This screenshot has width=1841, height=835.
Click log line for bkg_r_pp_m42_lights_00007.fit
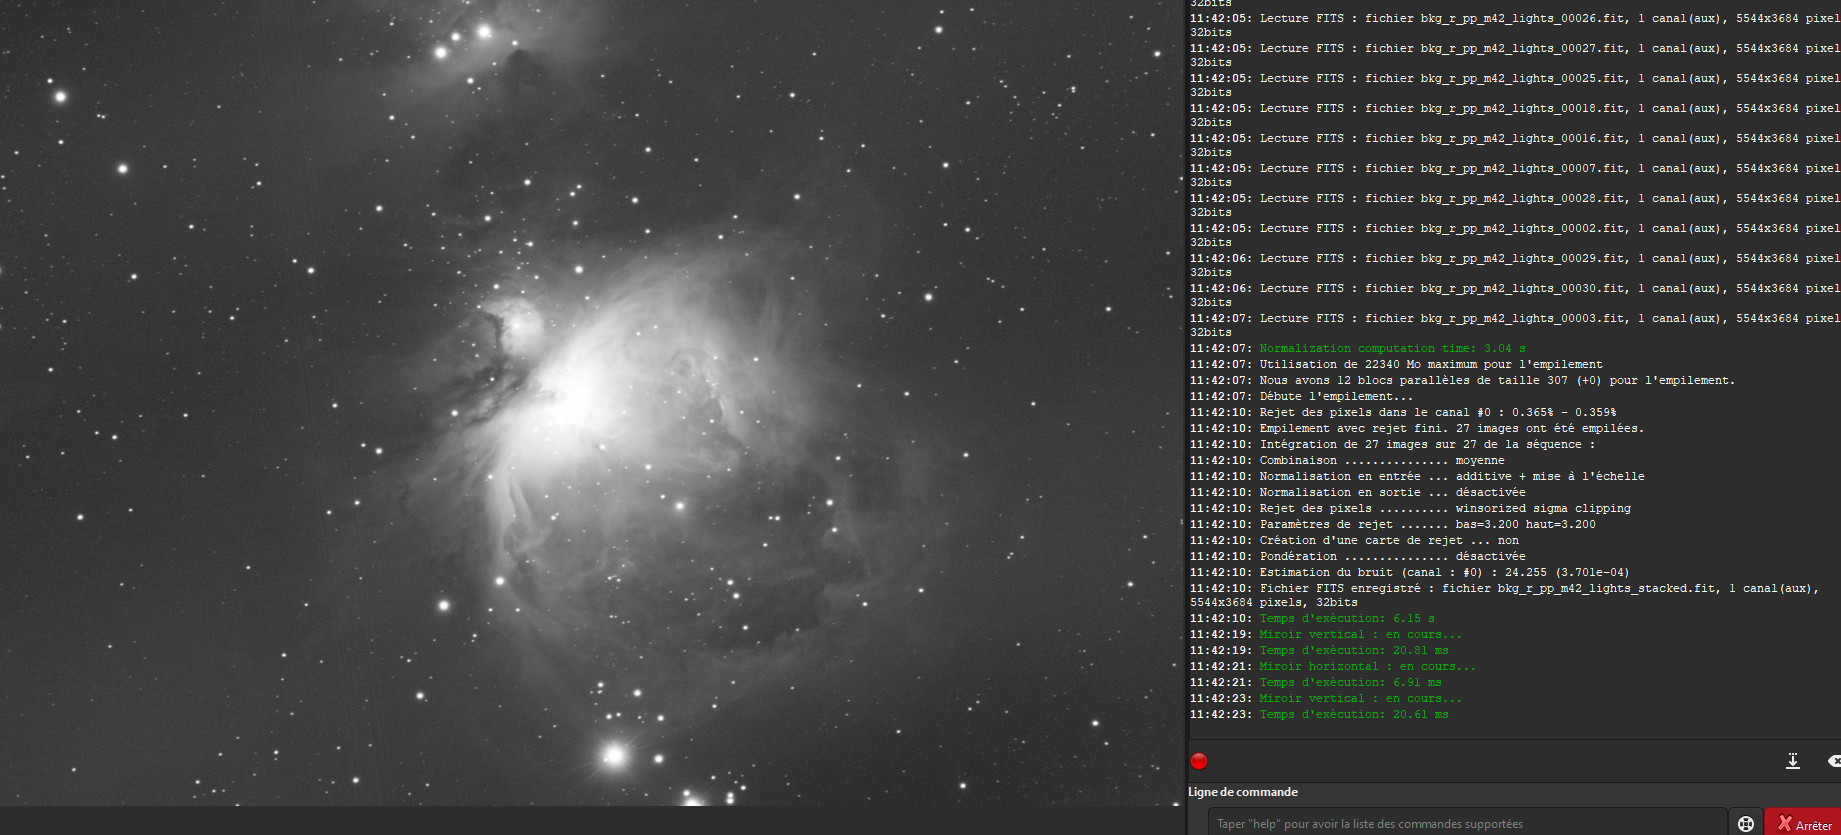[x=1514, y=175]
